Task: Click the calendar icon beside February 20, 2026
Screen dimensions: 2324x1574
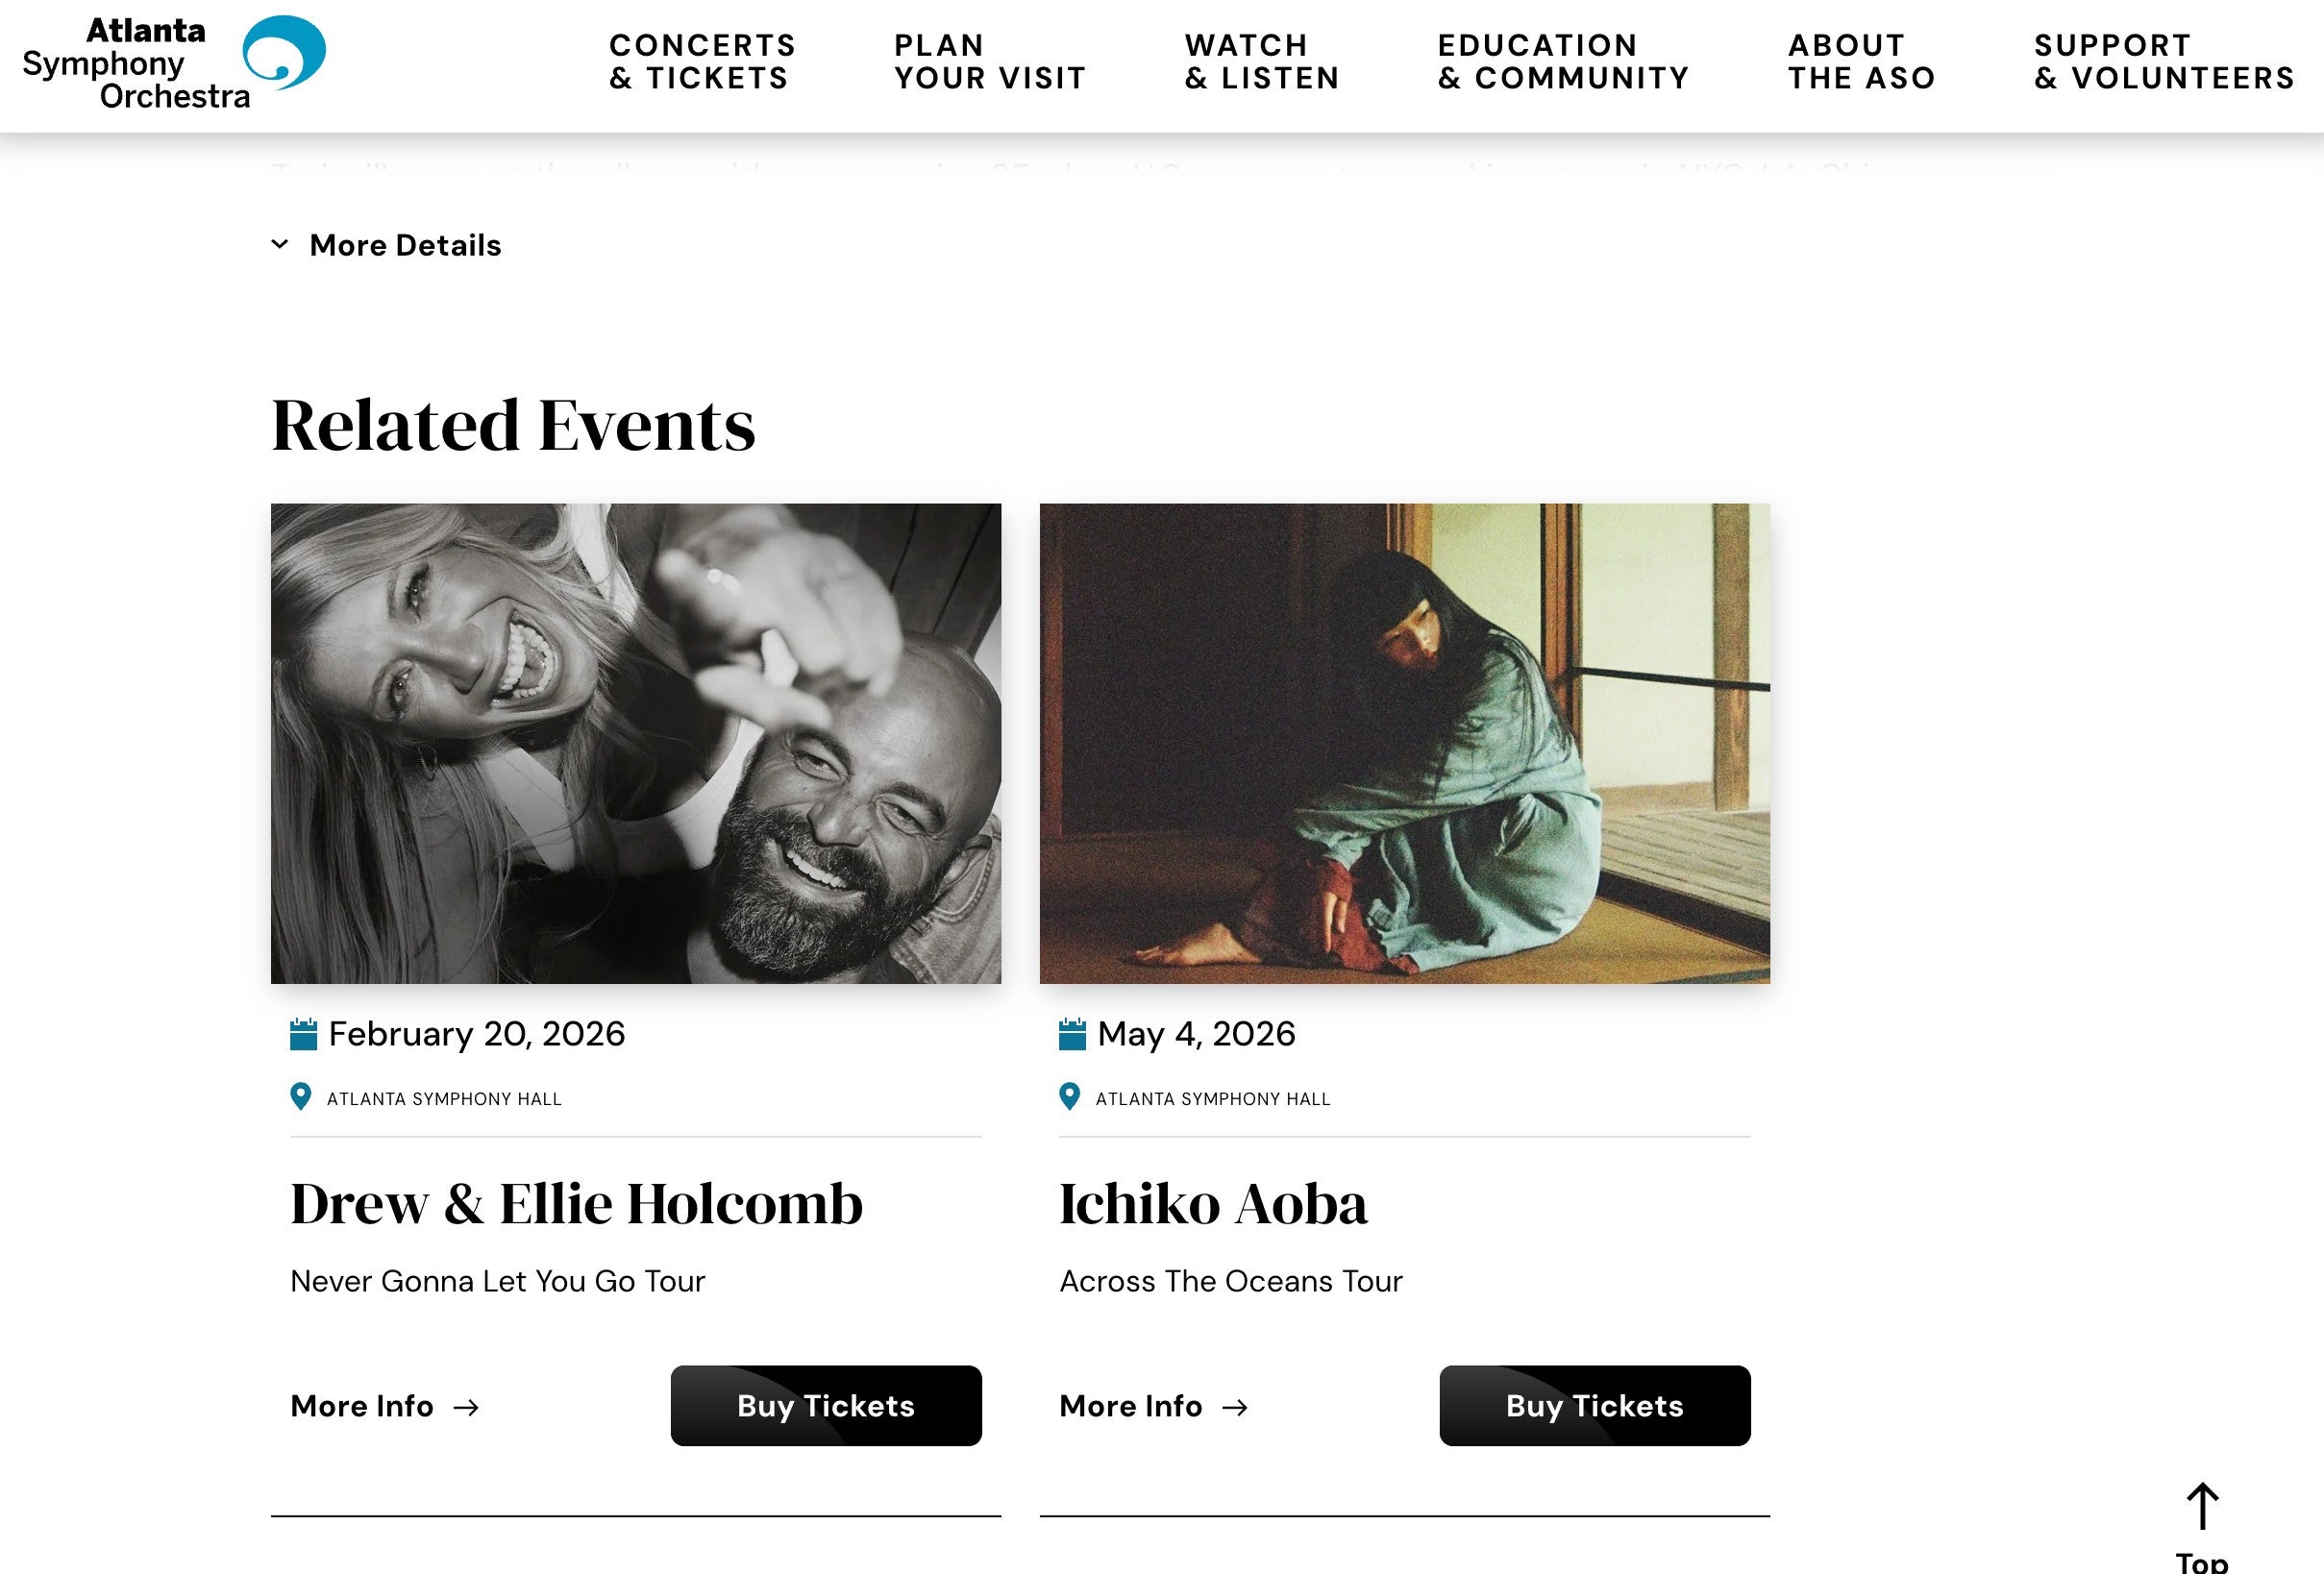Action: point(303,1034)
